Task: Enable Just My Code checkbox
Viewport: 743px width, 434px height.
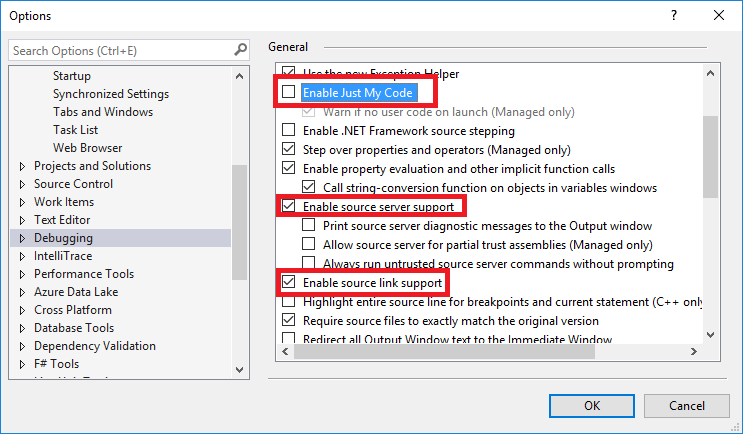Action: (289, 93)
